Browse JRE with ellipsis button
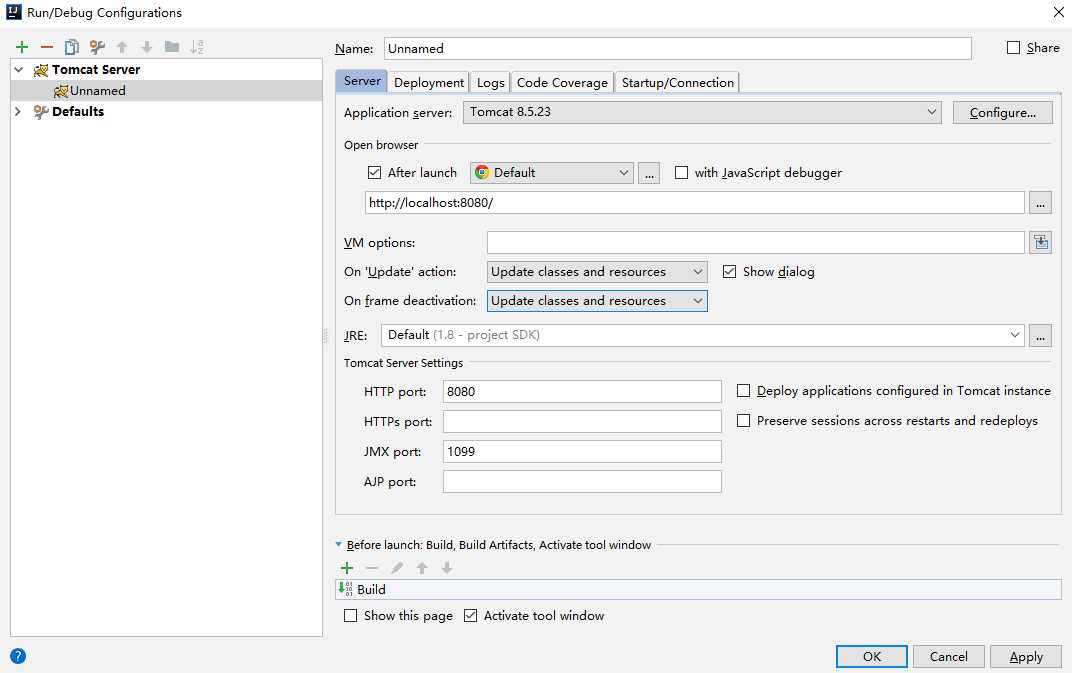This screenshot has width=1072, height=673. 1041,336
